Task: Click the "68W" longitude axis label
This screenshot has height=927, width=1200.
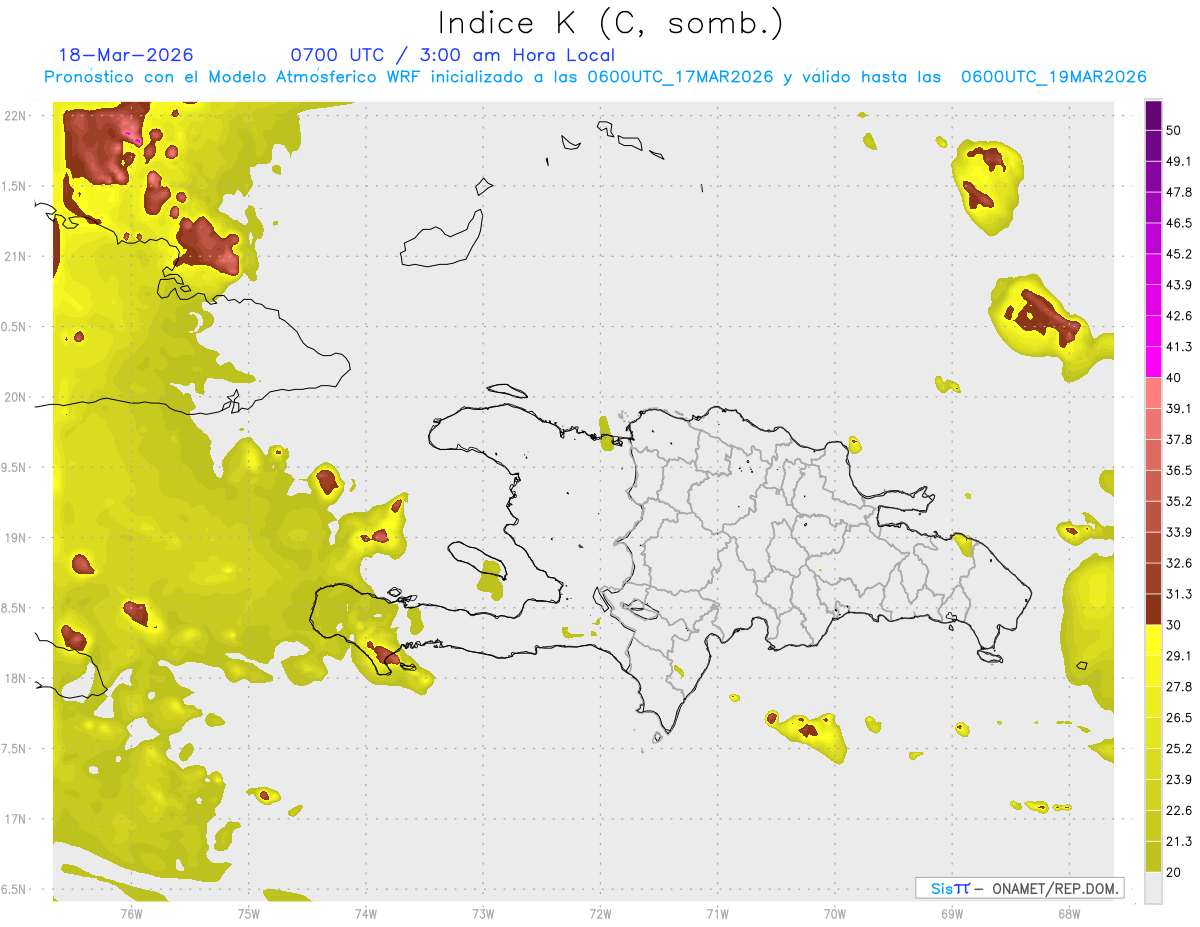Action: [1069, 914]
